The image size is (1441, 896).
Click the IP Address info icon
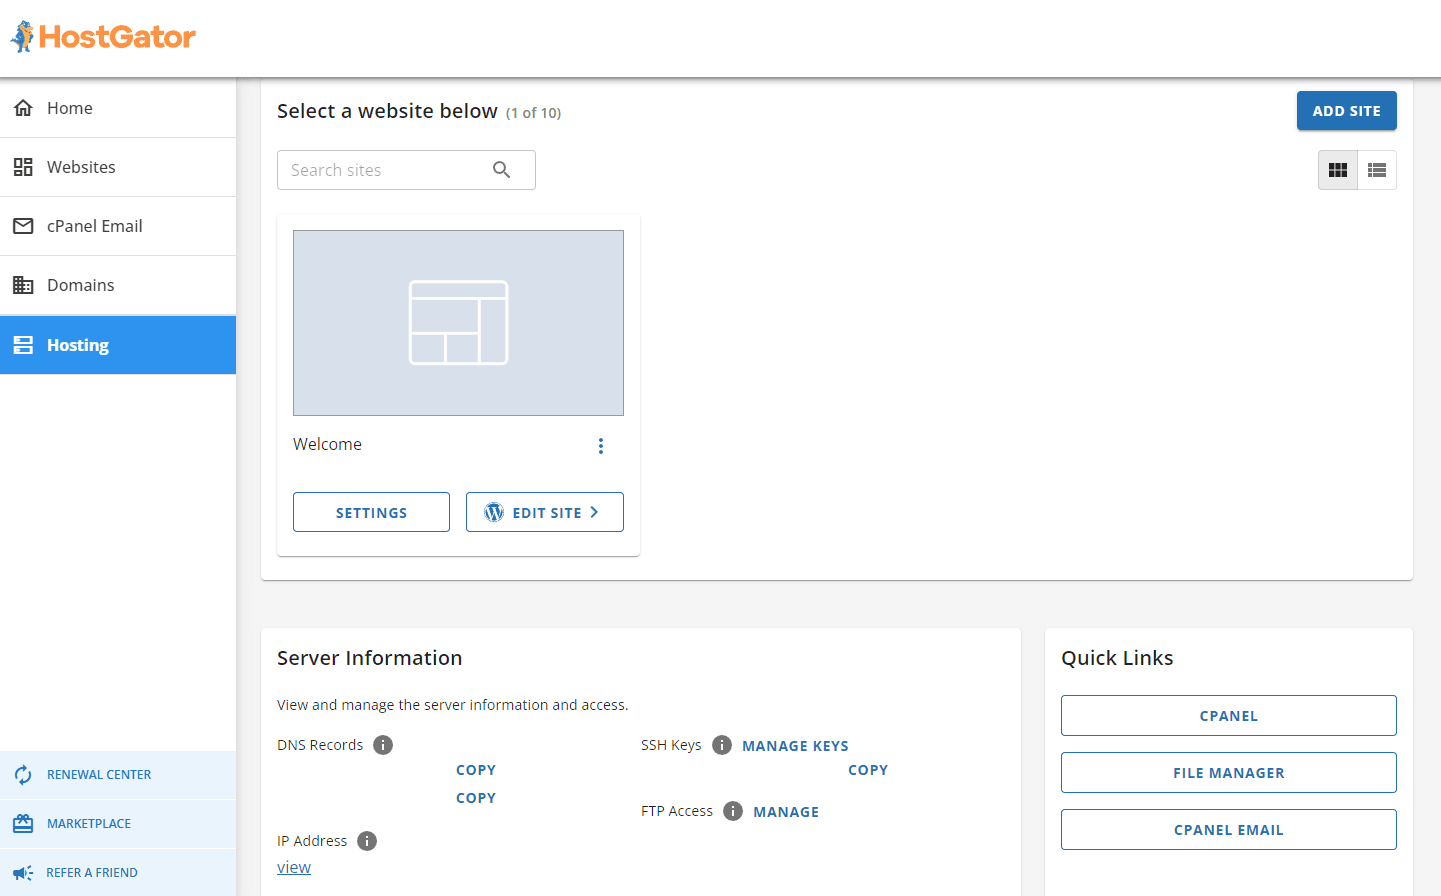[x=367, y=841]
